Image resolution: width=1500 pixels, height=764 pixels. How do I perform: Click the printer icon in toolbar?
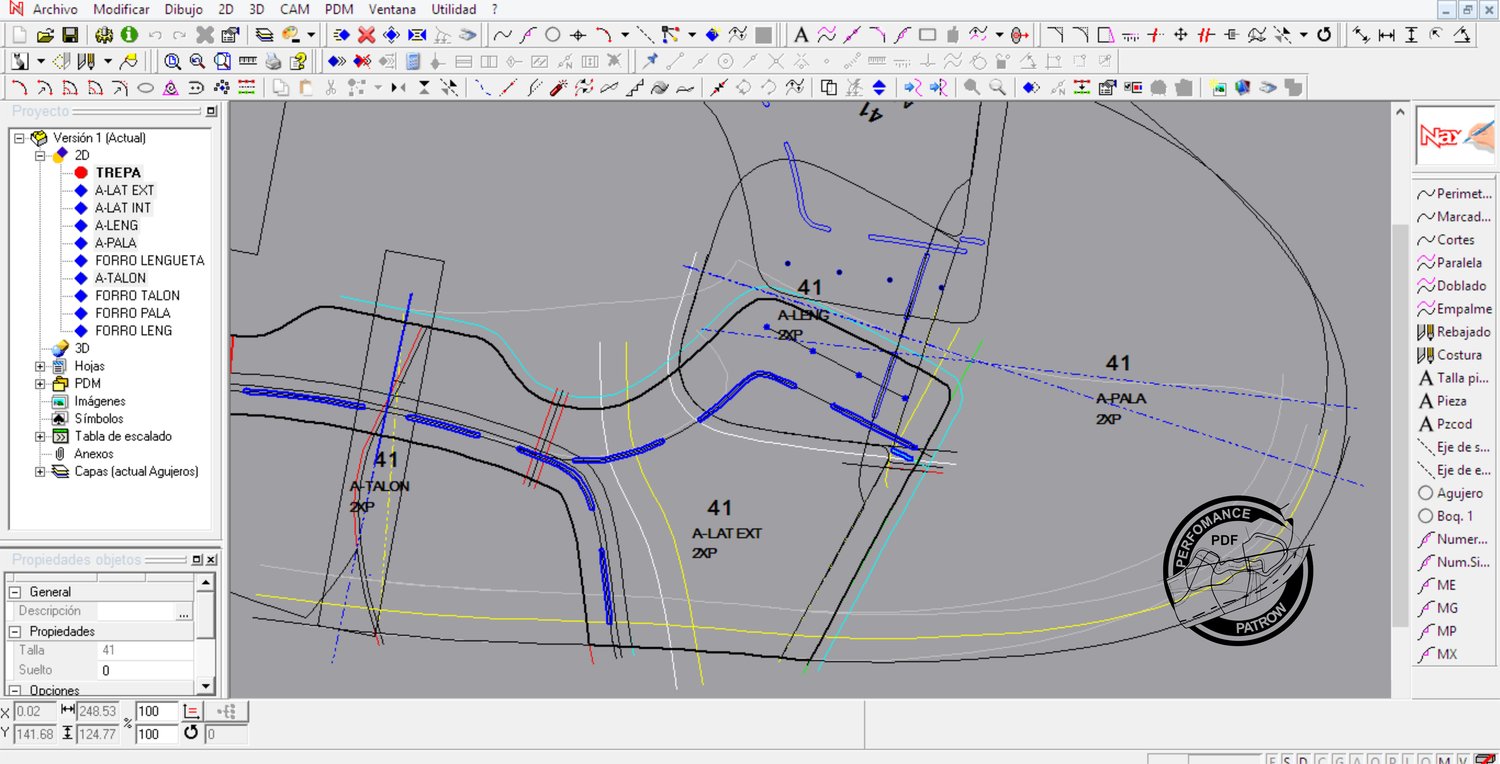[x=273, y=62]
